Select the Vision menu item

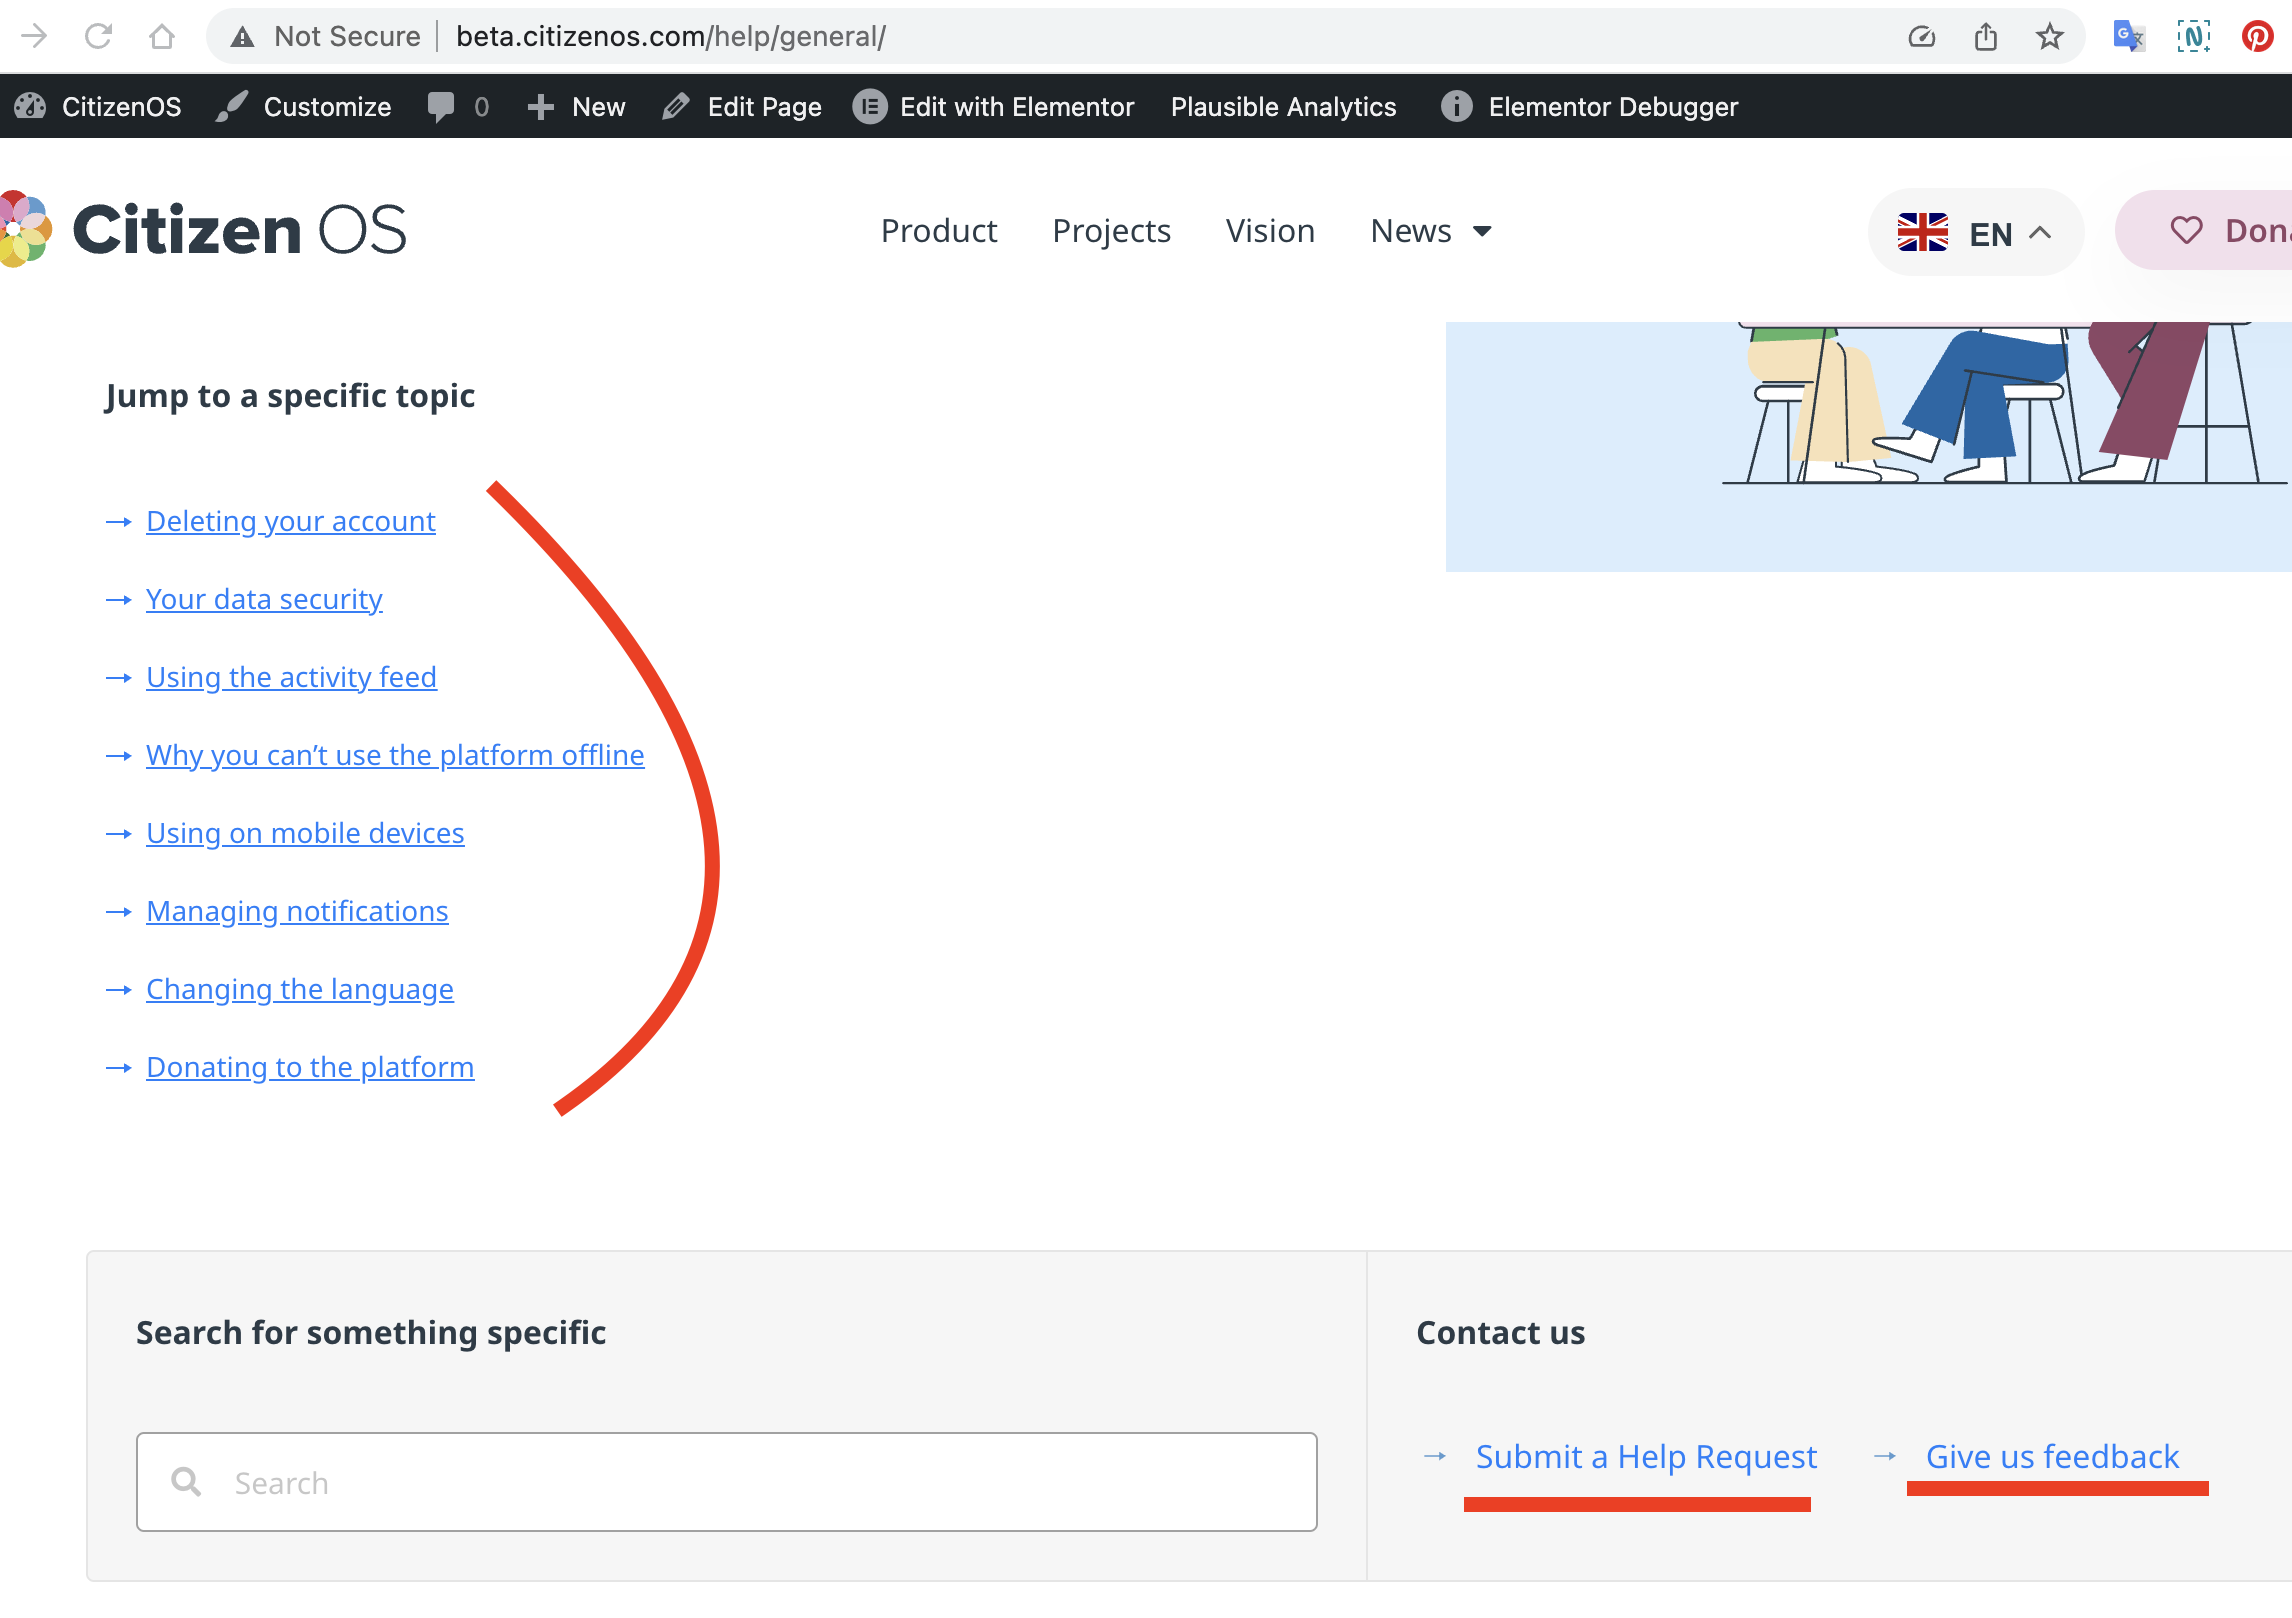1270,231
